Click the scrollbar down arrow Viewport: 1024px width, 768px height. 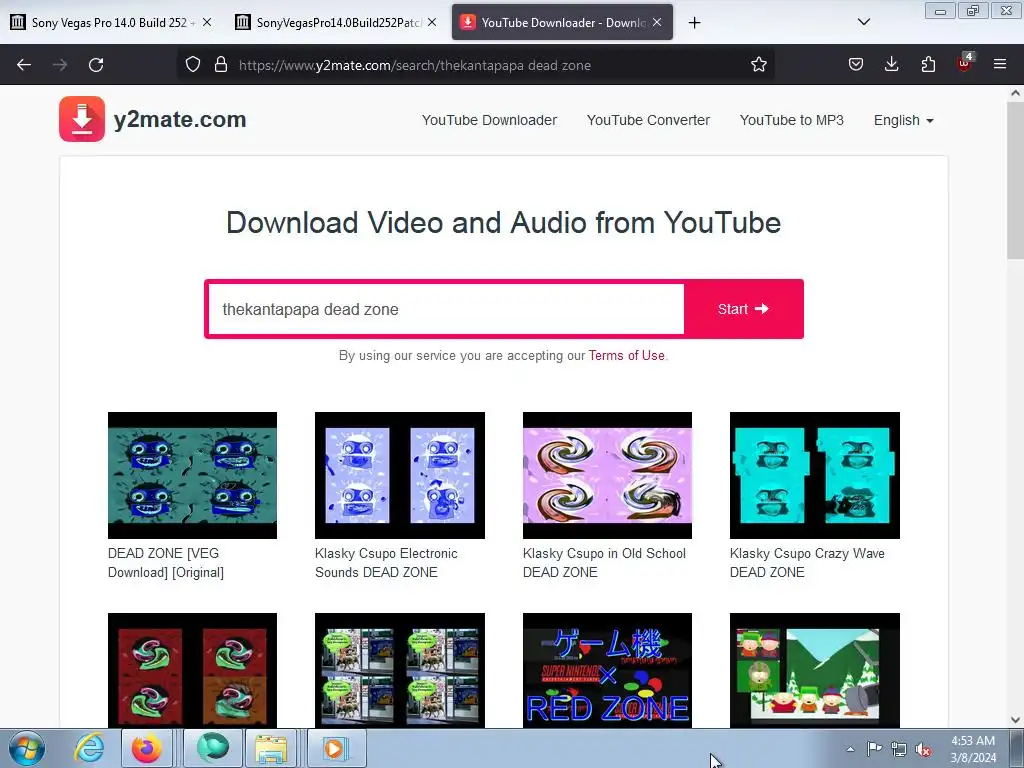[x=1015, y=720]
